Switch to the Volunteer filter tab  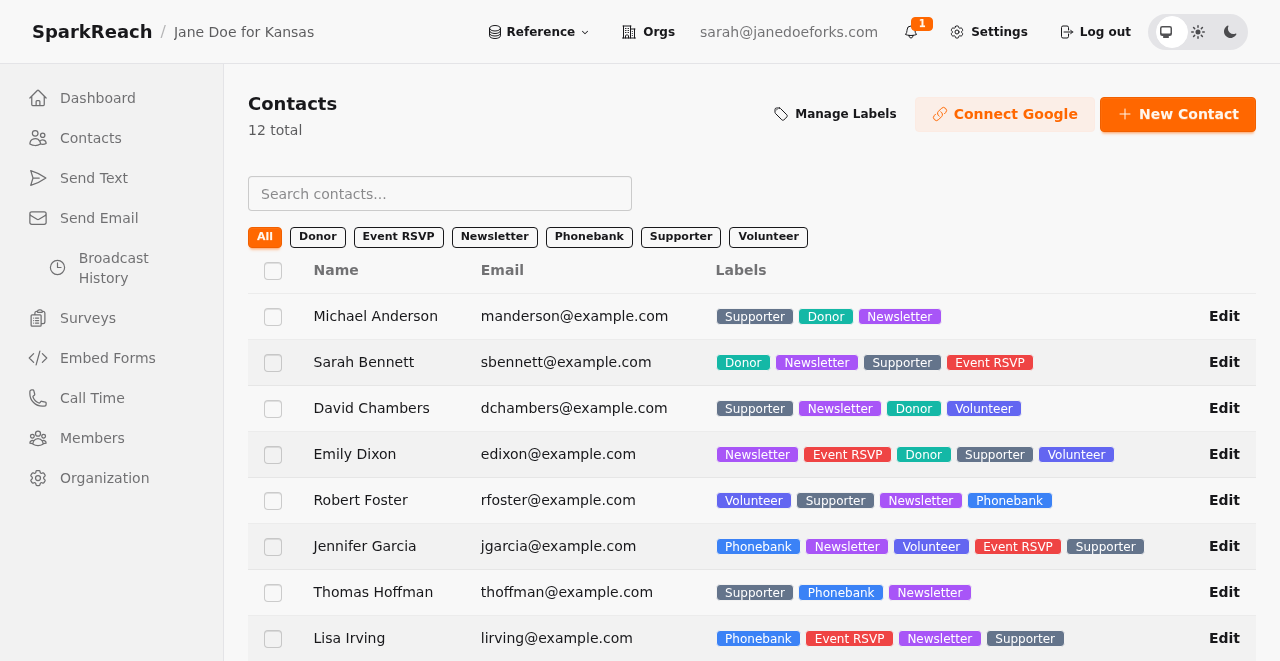(x=768, y=237)
